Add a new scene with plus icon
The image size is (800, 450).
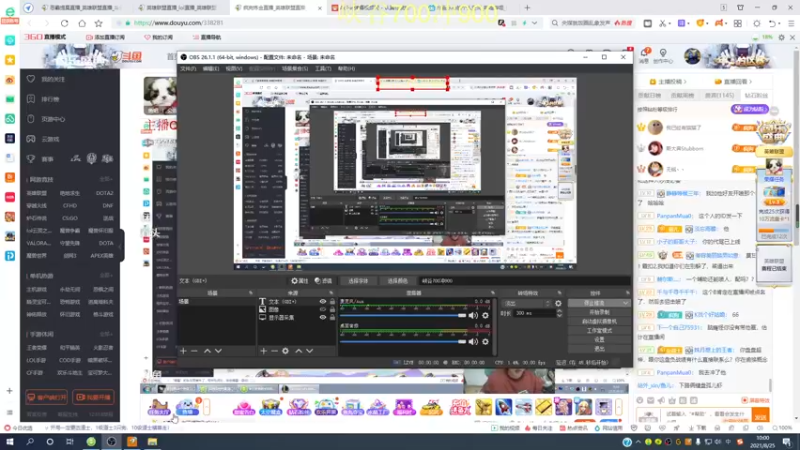click(x=183, y=351)
